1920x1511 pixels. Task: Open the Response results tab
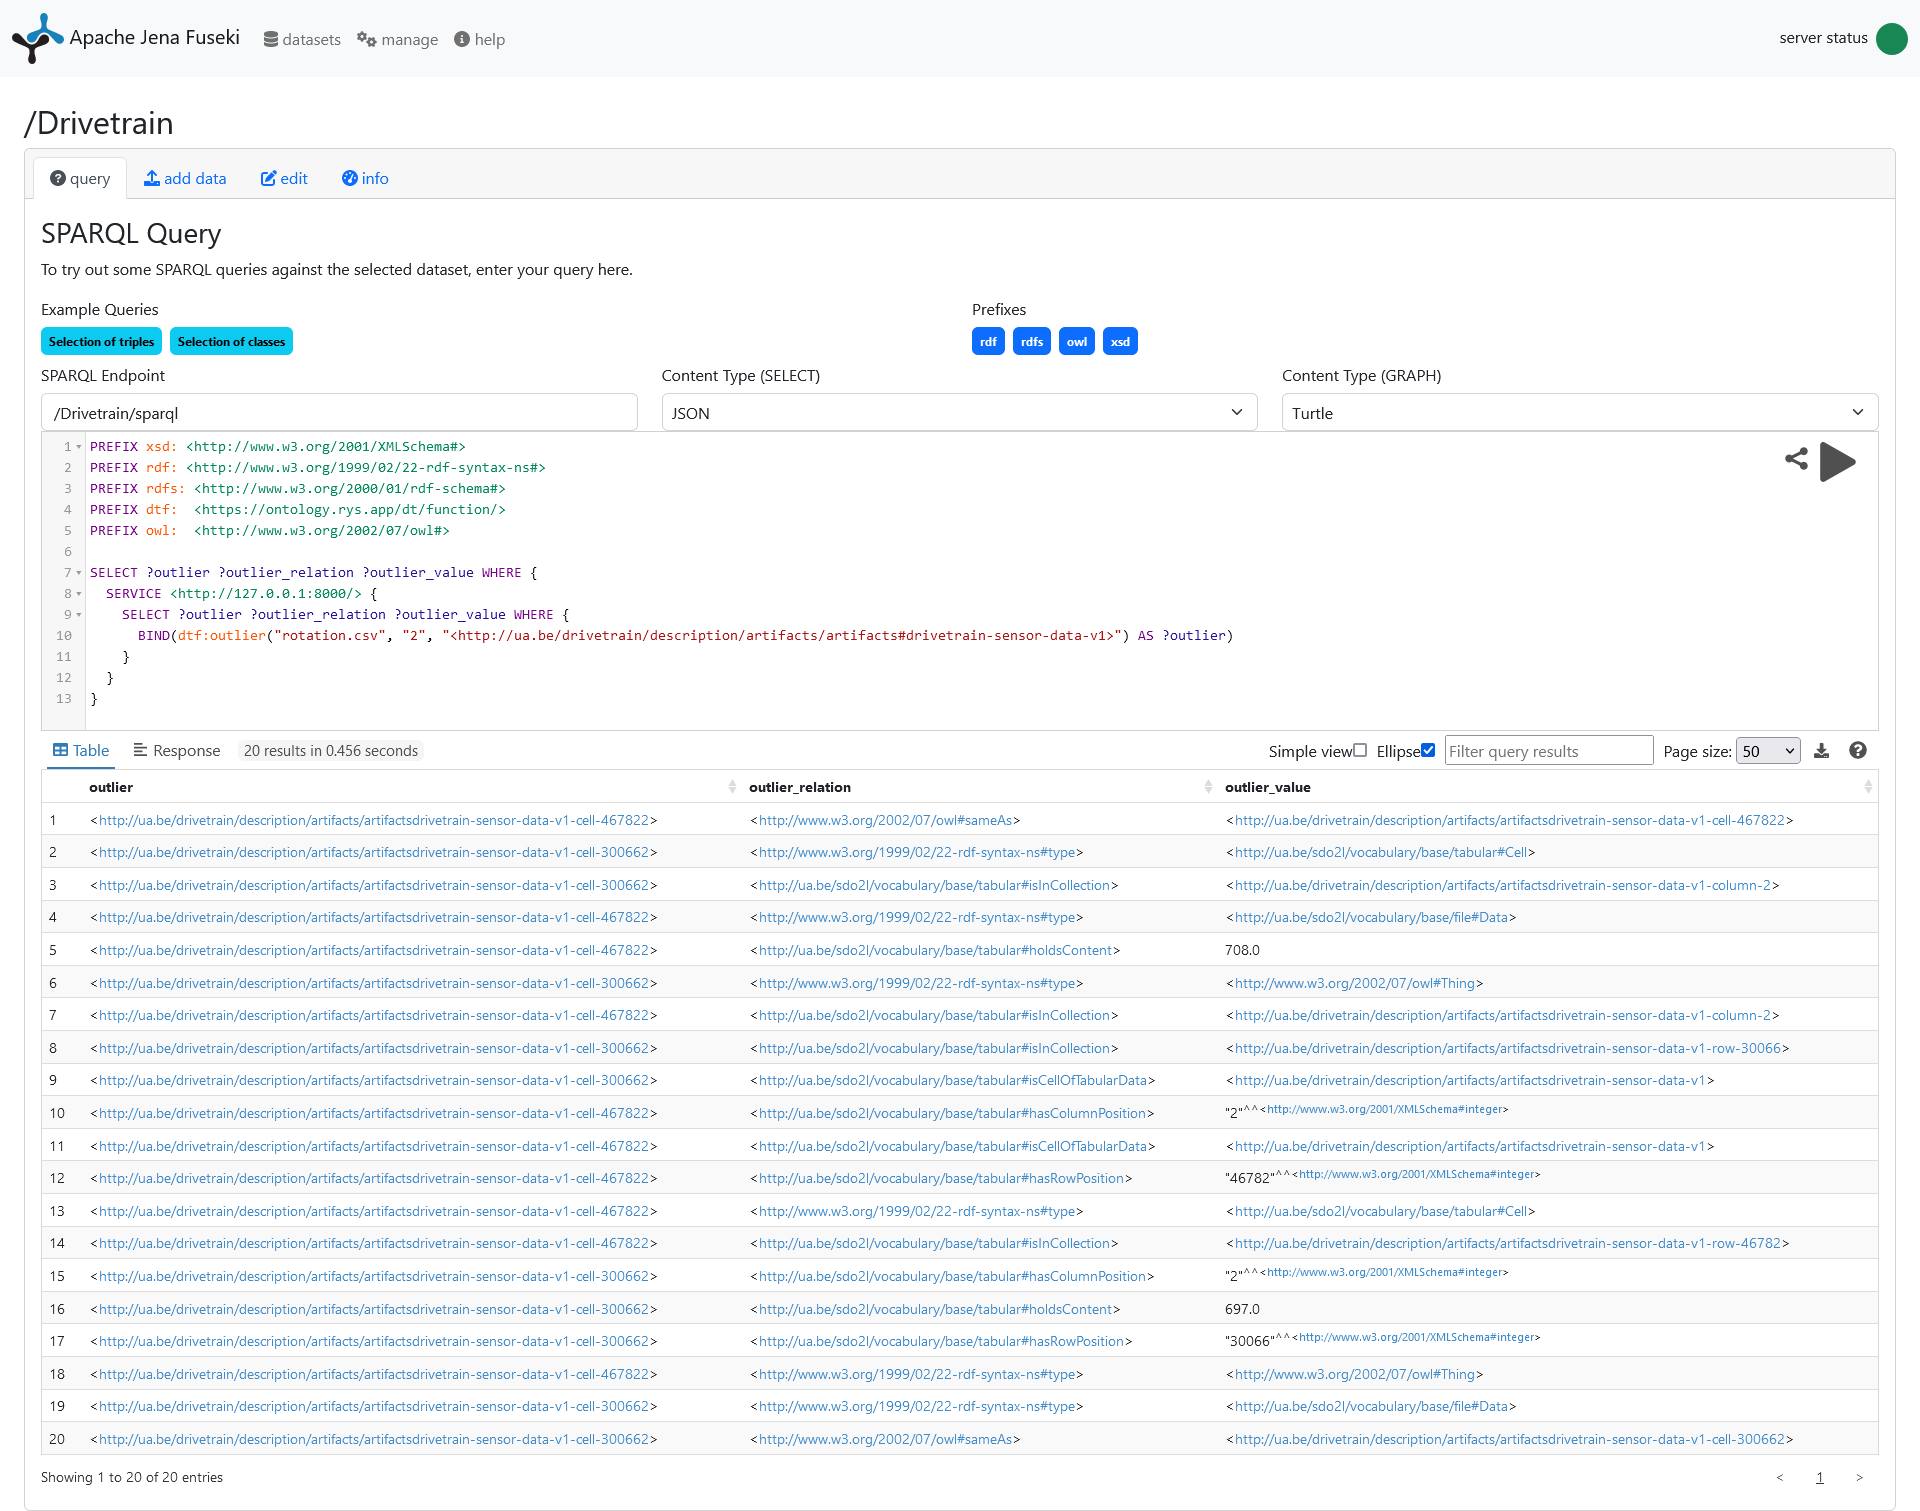click(x=176, y=751)
